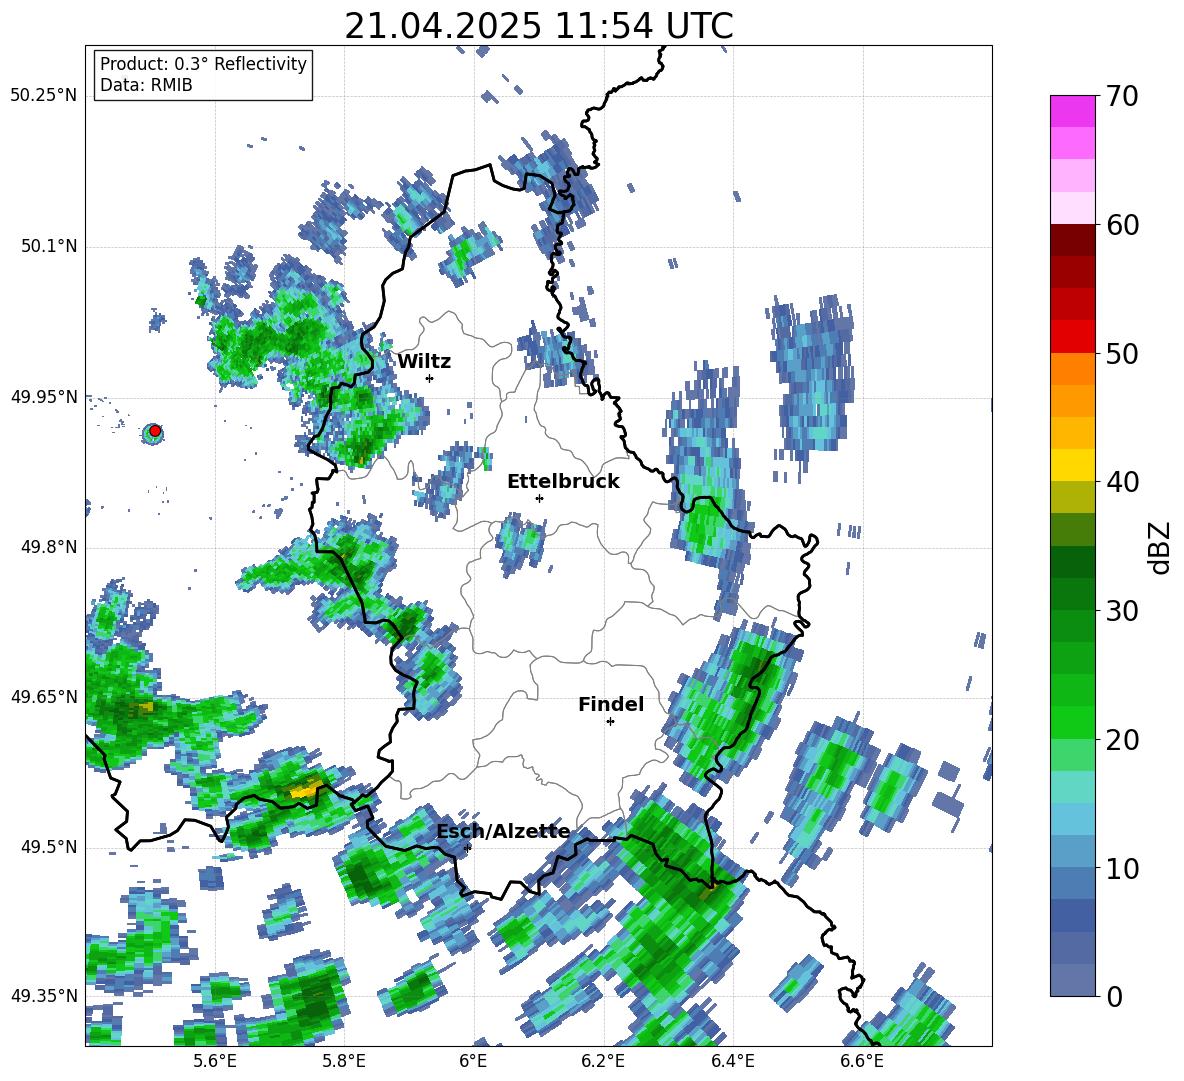This screenshot has height=1081, width=1184.
Task: Click the Ettelbruck city label
Action: point(563,482)
